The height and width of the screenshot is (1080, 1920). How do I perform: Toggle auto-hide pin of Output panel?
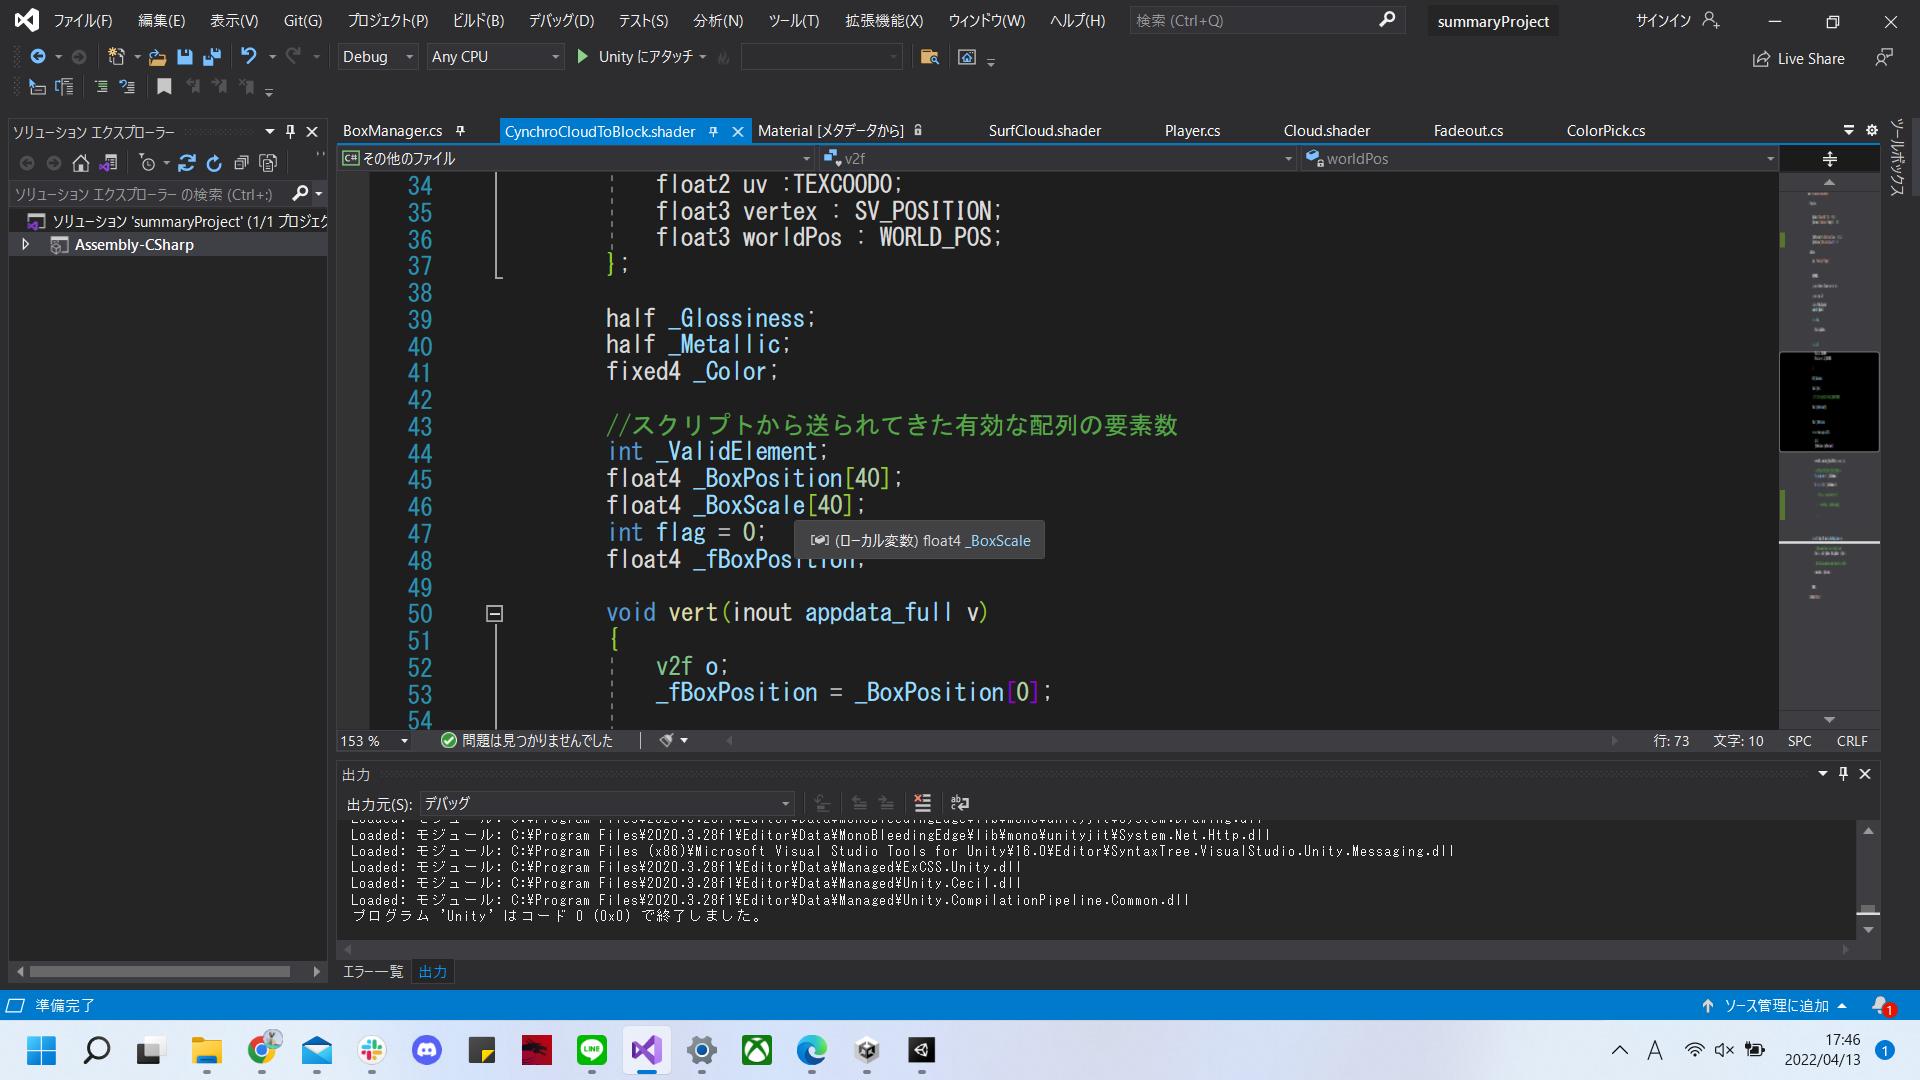pyautogui.click(x=1843, y=774)
